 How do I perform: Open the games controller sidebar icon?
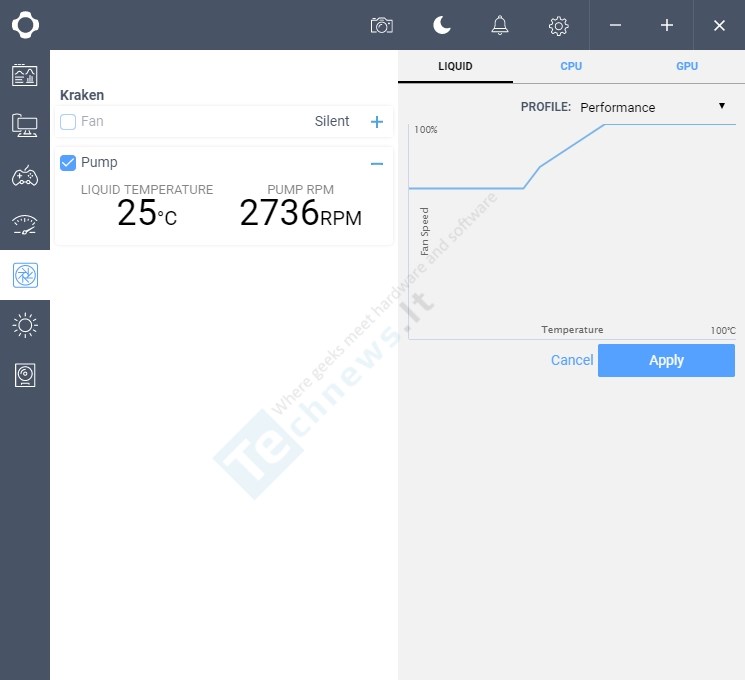point(25,176)
